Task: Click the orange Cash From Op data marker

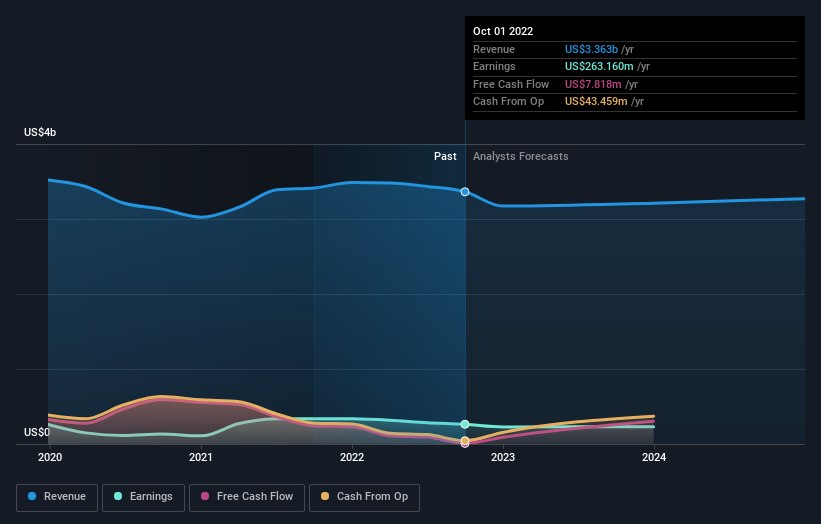Action: 465,440
